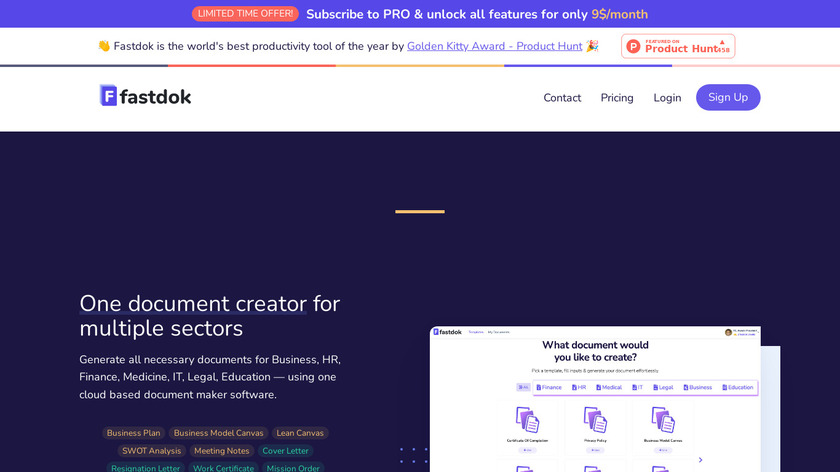The height and width of the screenshot is (472, 840).
Task: Click the Product Hunt circular P icon
Action: point(633,47)
